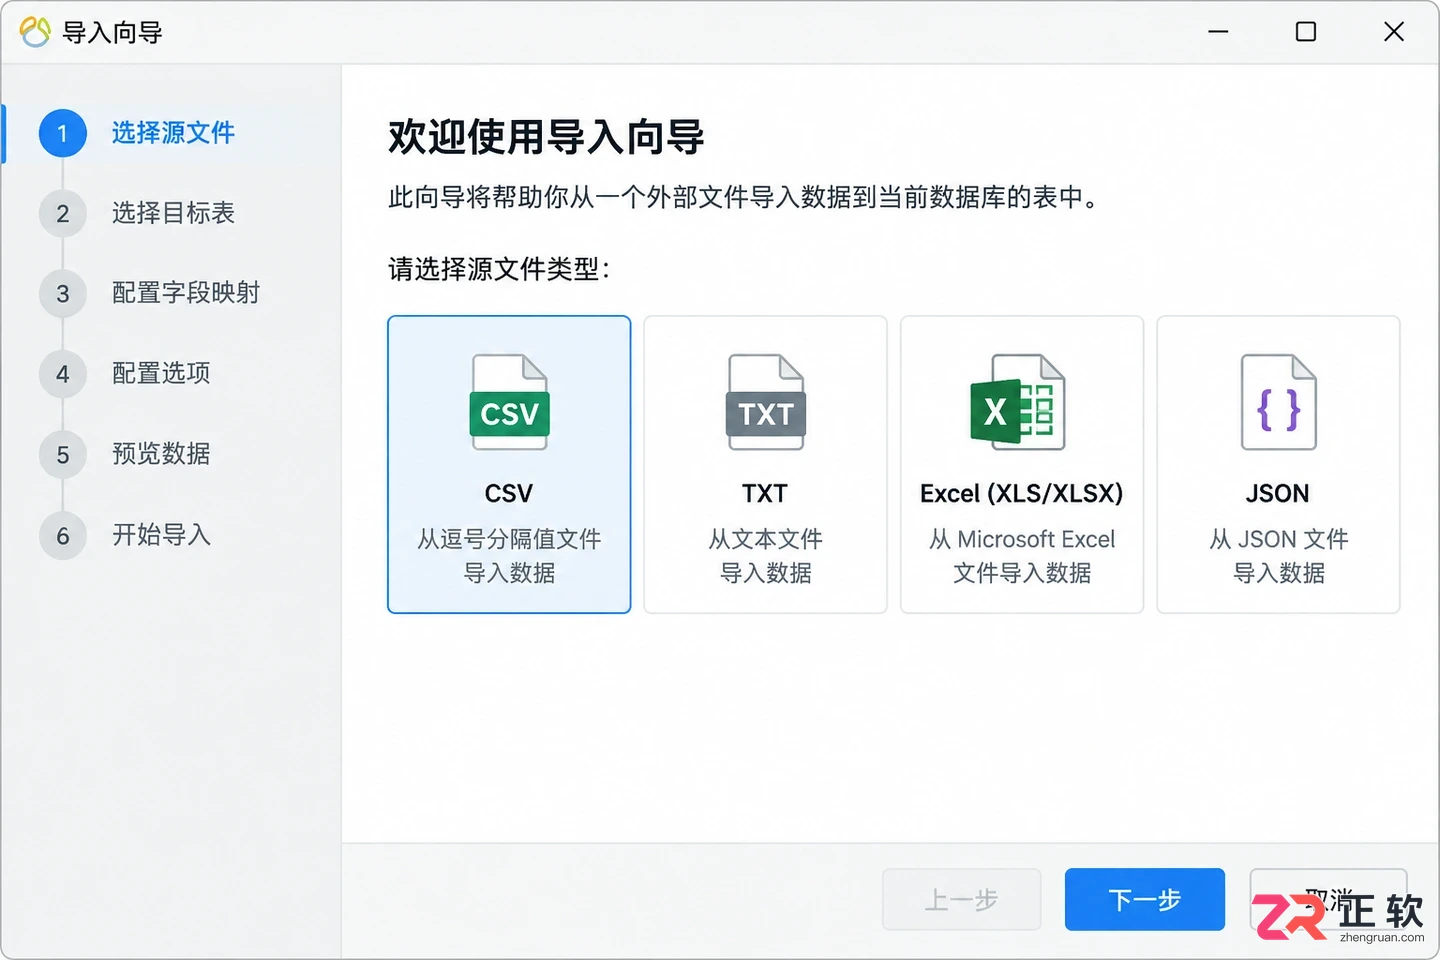Click the TXT card title text
1440x960 pixels.
[x=765, y=494]
